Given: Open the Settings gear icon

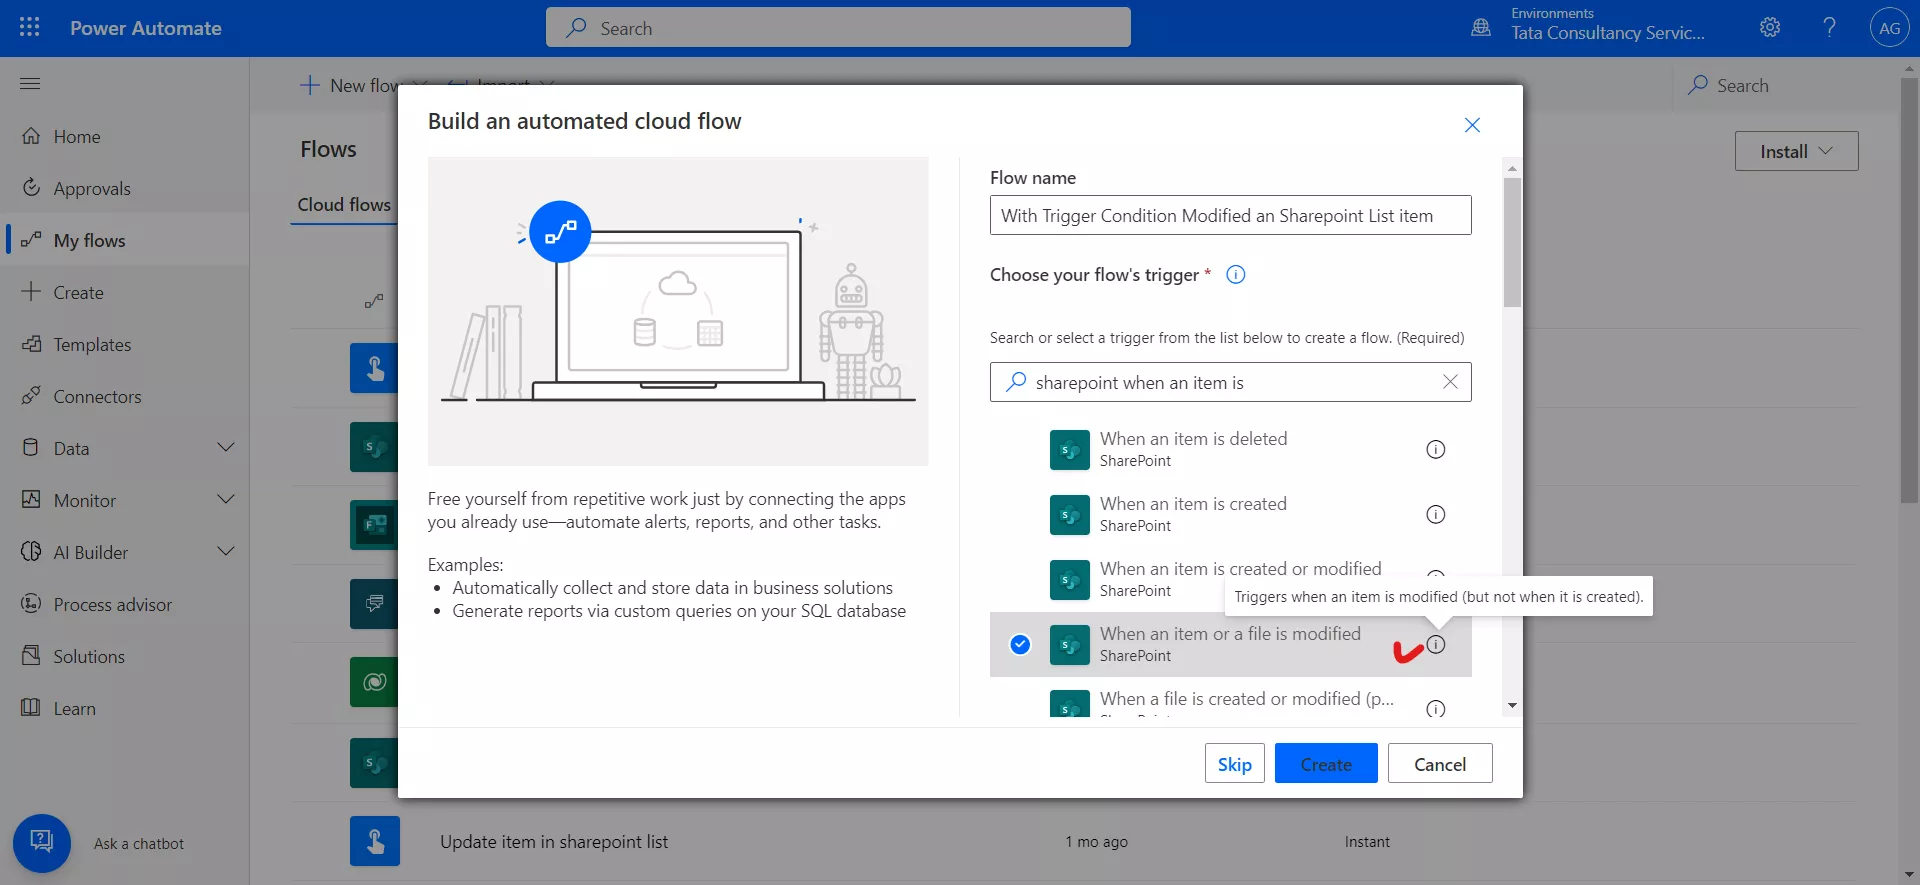Looking at the screenshot, I should (1770, 28).
